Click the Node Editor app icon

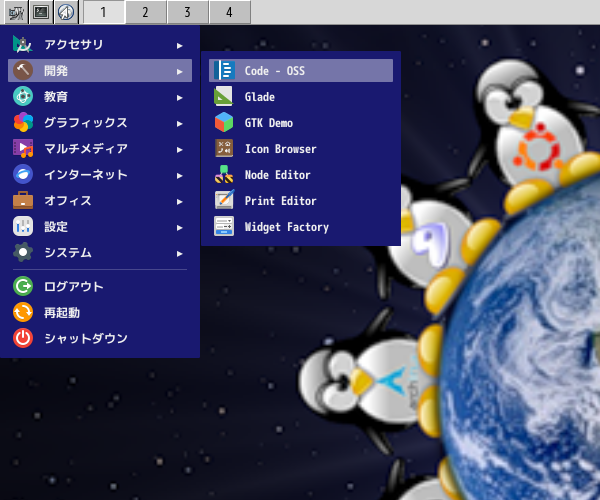[224, 174]
